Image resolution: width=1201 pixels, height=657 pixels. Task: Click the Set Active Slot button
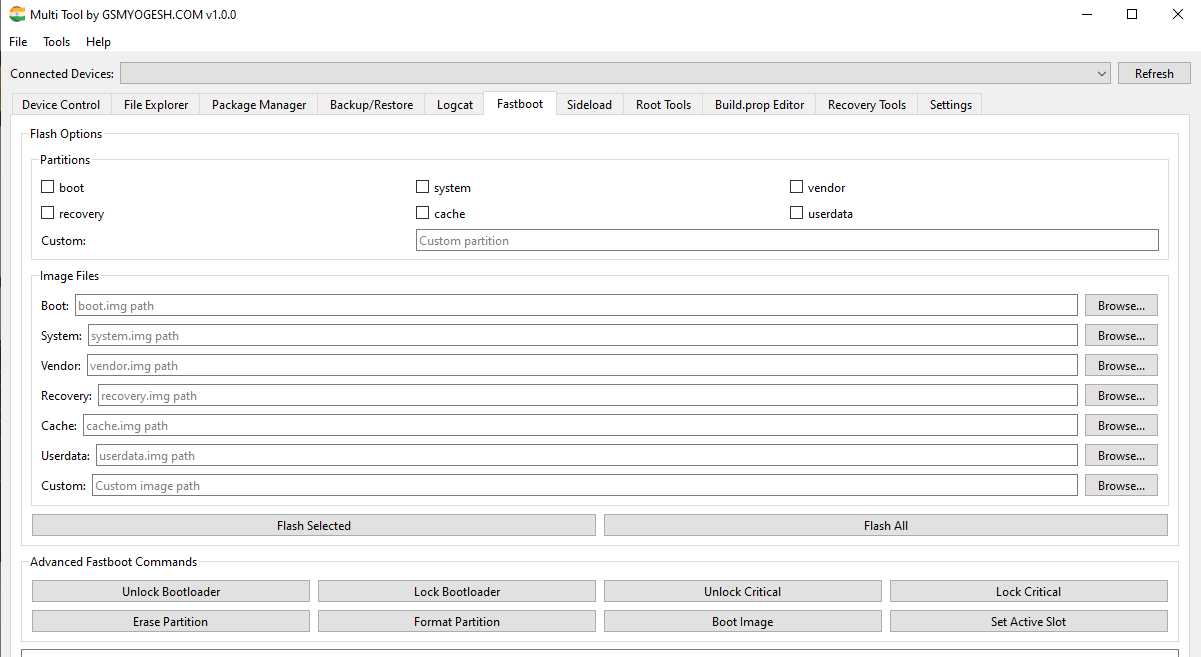point(1028,622)
